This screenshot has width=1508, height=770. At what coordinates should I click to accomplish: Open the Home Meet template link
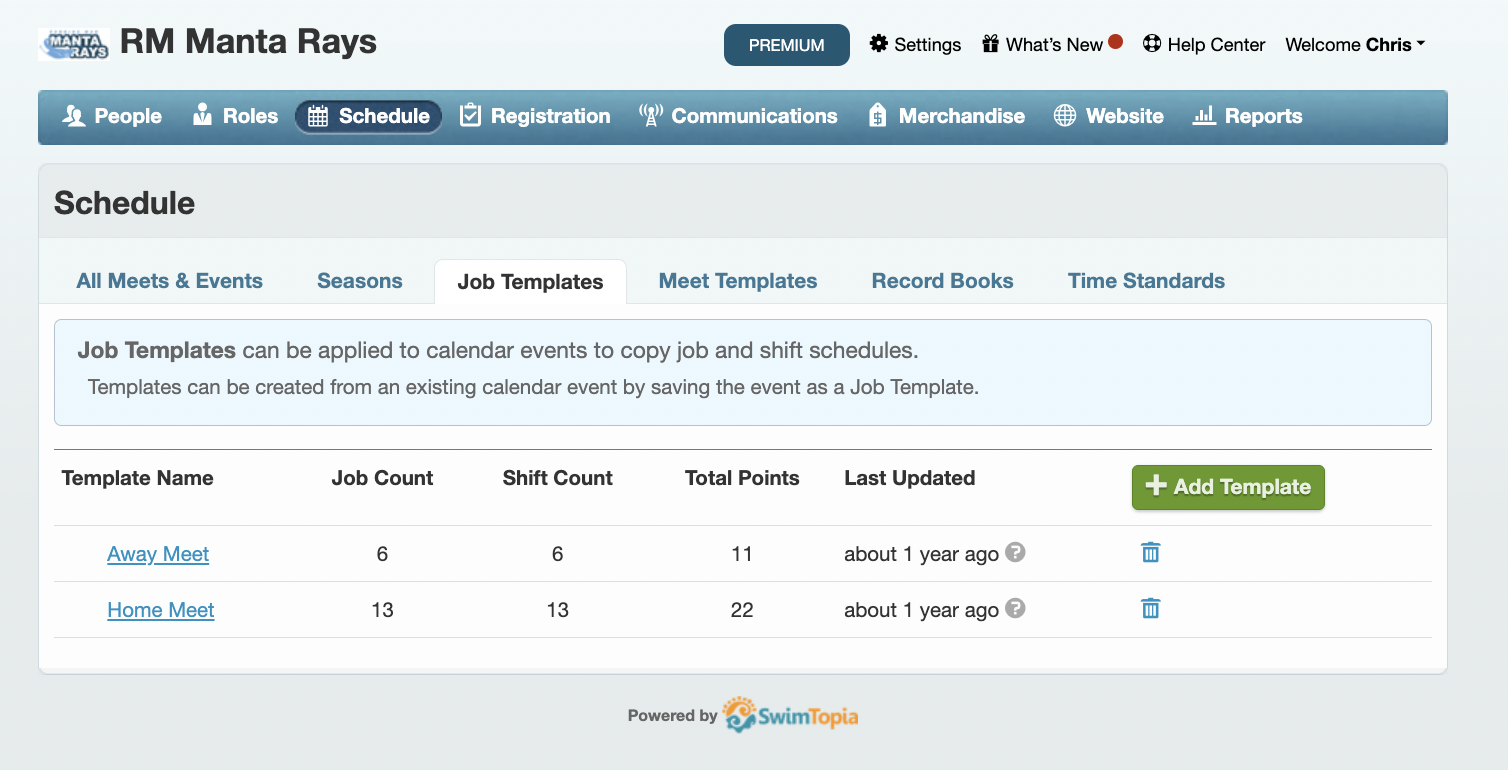(160, 609)
